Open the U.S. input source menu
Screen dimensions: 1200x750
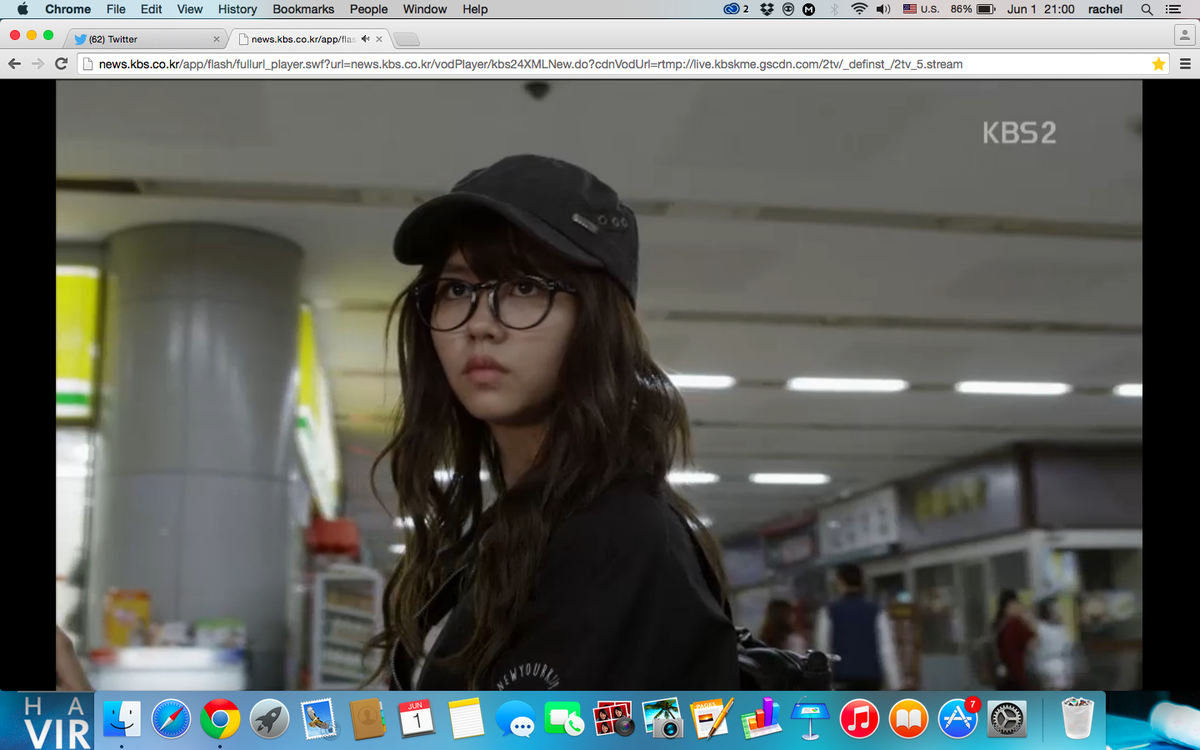point(920,9)
